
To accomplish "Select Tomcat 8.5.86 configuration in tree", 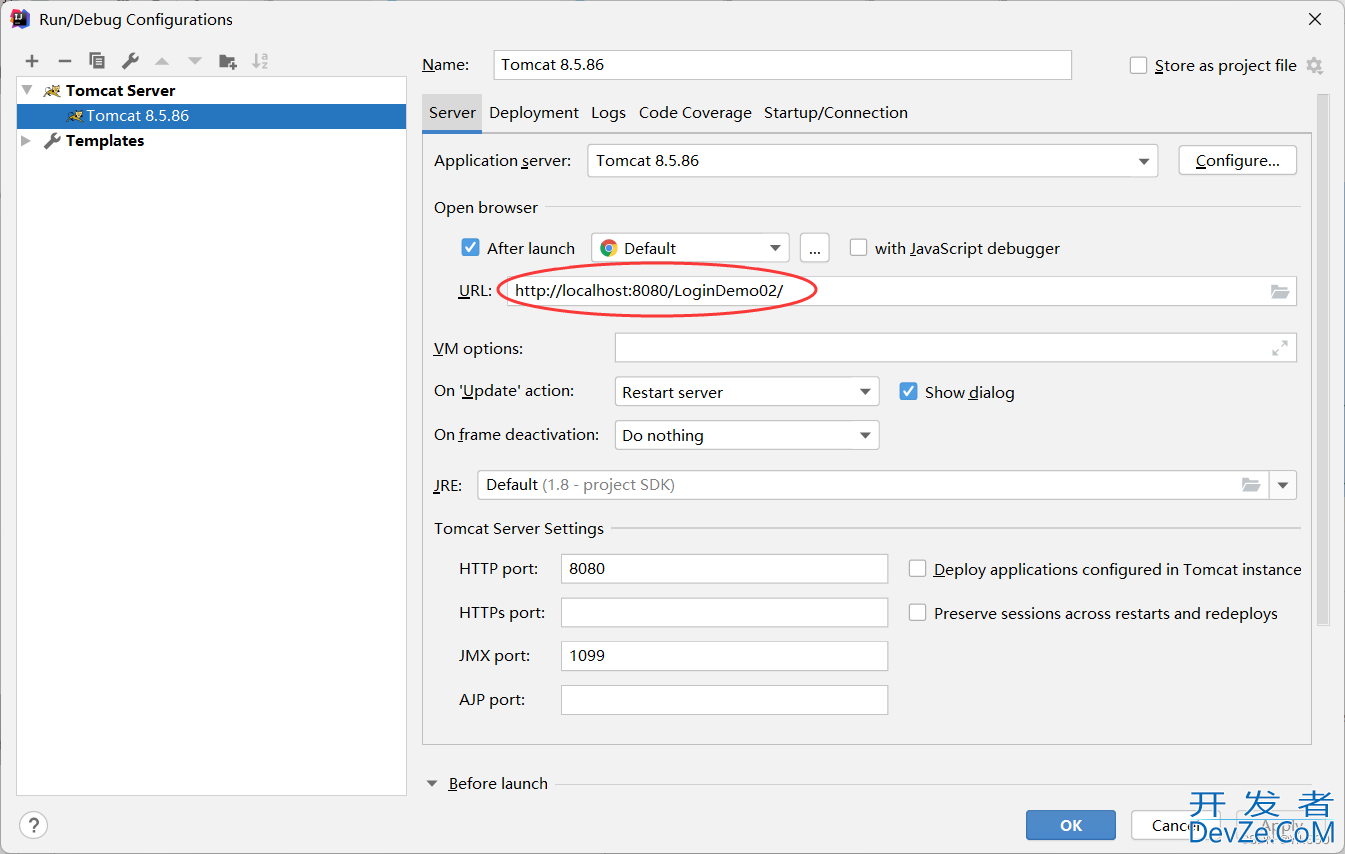I will [211, 115].
